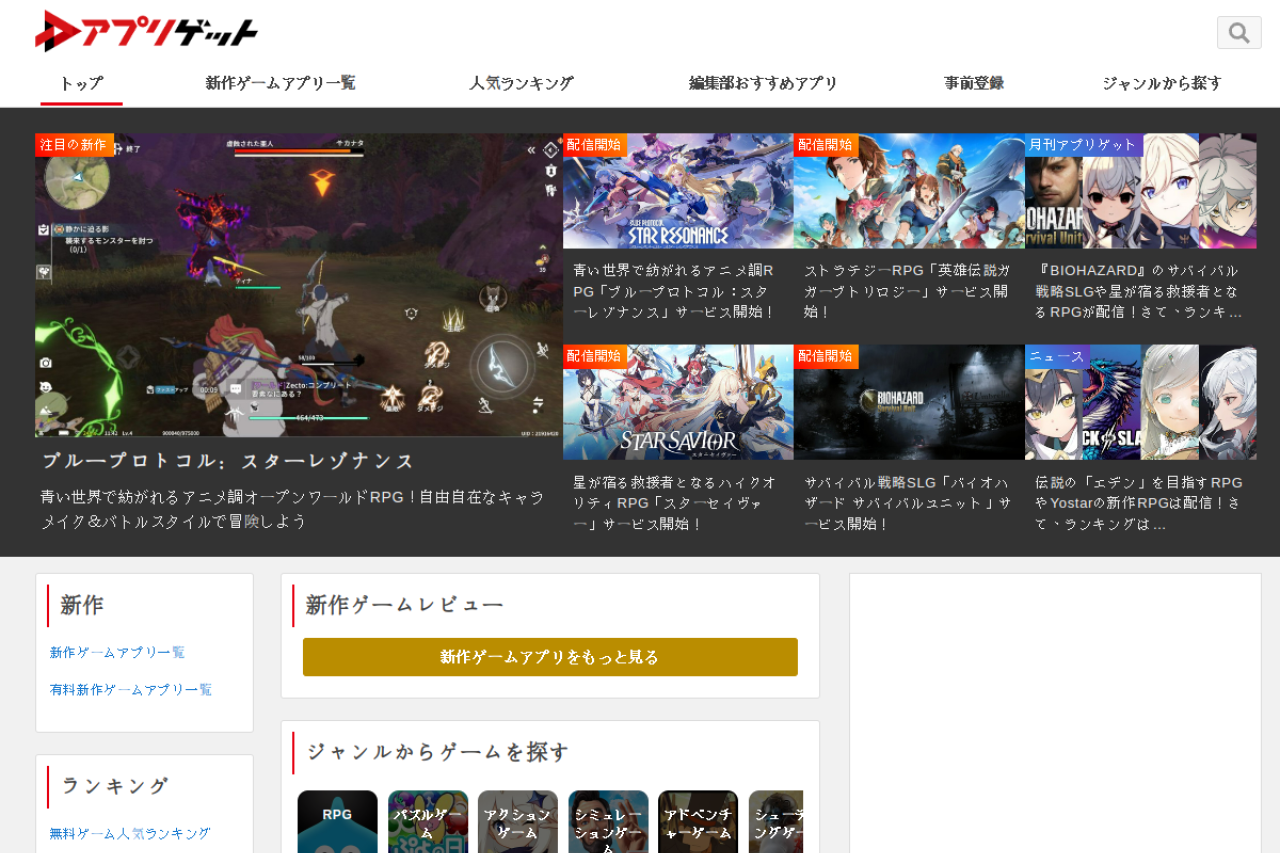The width and height of the screenshot is (1280, 853).
Task: Open the STAR SAVIOR article thumbnail
Action: point(678,402)
